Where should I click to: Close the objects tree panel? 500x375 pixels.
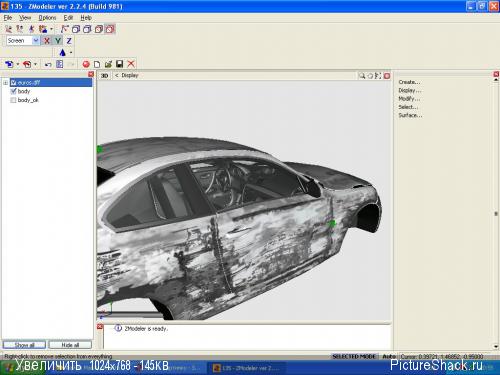91,74
